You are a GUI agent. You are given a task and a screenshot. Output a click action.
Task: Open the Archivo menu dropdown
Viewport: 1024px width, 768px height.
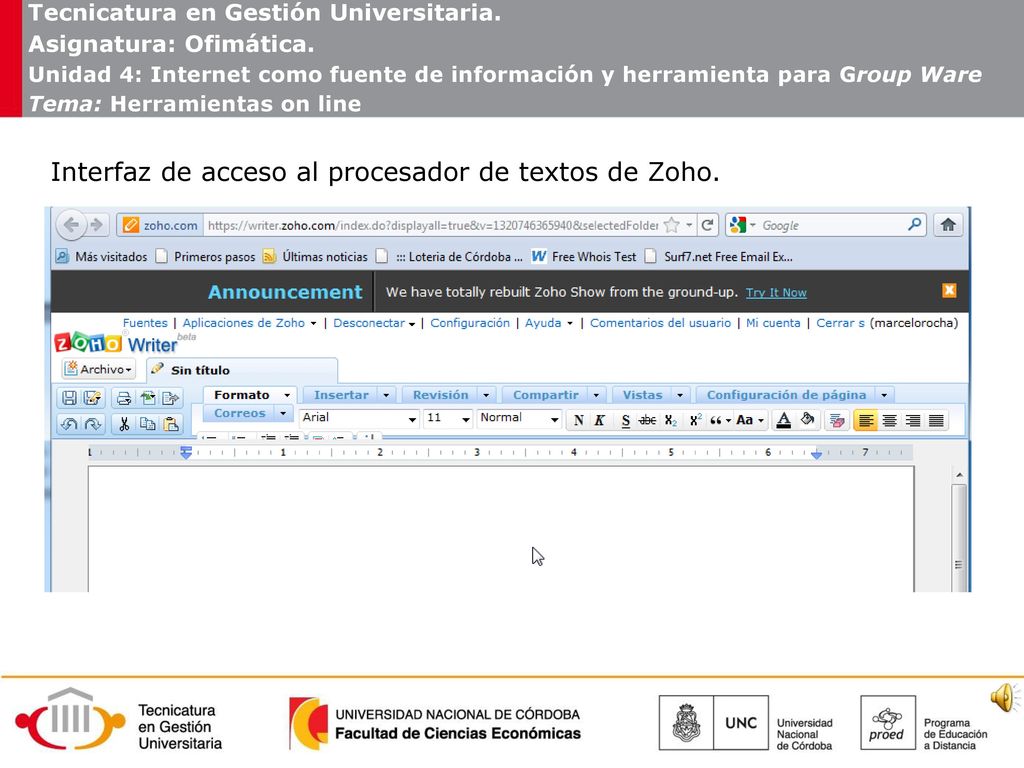[99, 369]
